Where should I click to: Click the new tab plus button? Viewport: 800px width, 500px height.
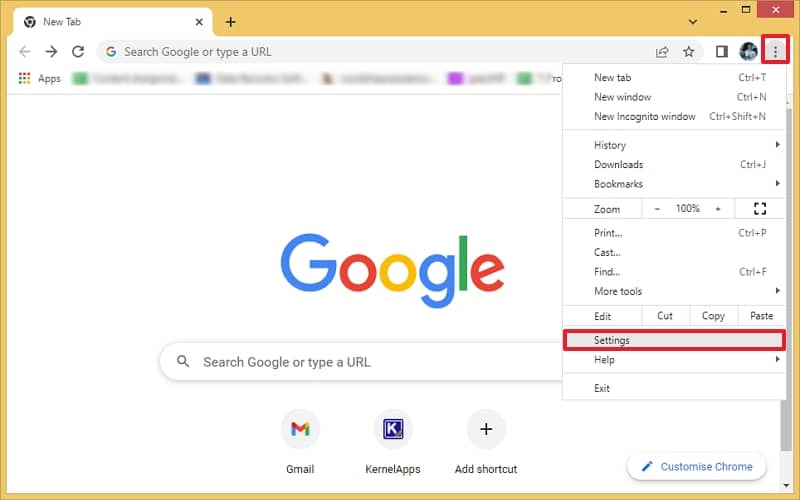tap(231, 22)
